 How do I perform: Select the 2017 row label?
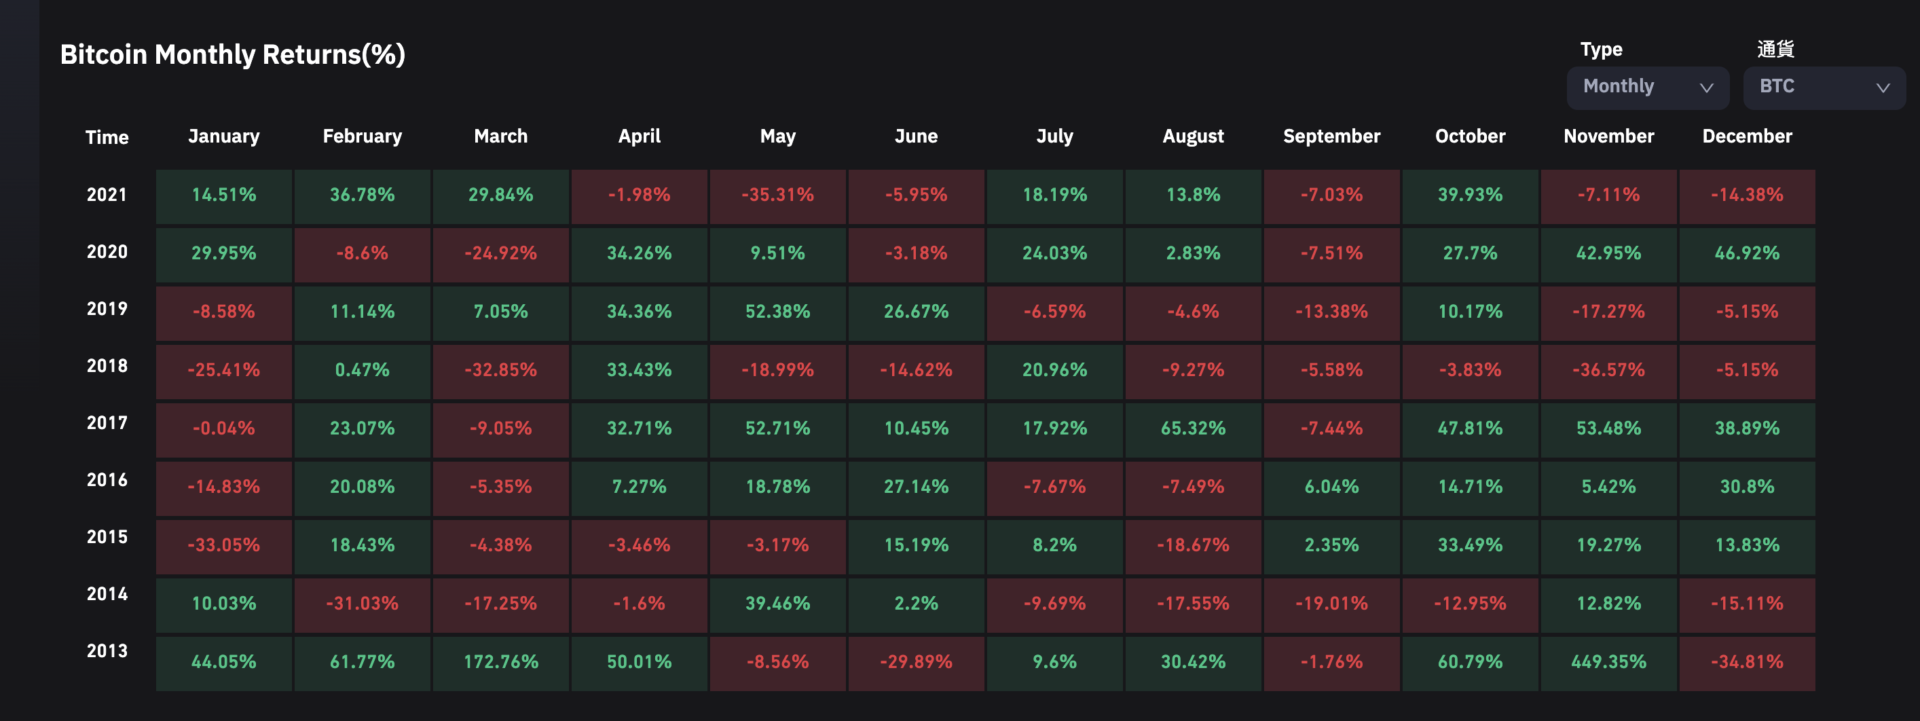click(x=107, y=423)
